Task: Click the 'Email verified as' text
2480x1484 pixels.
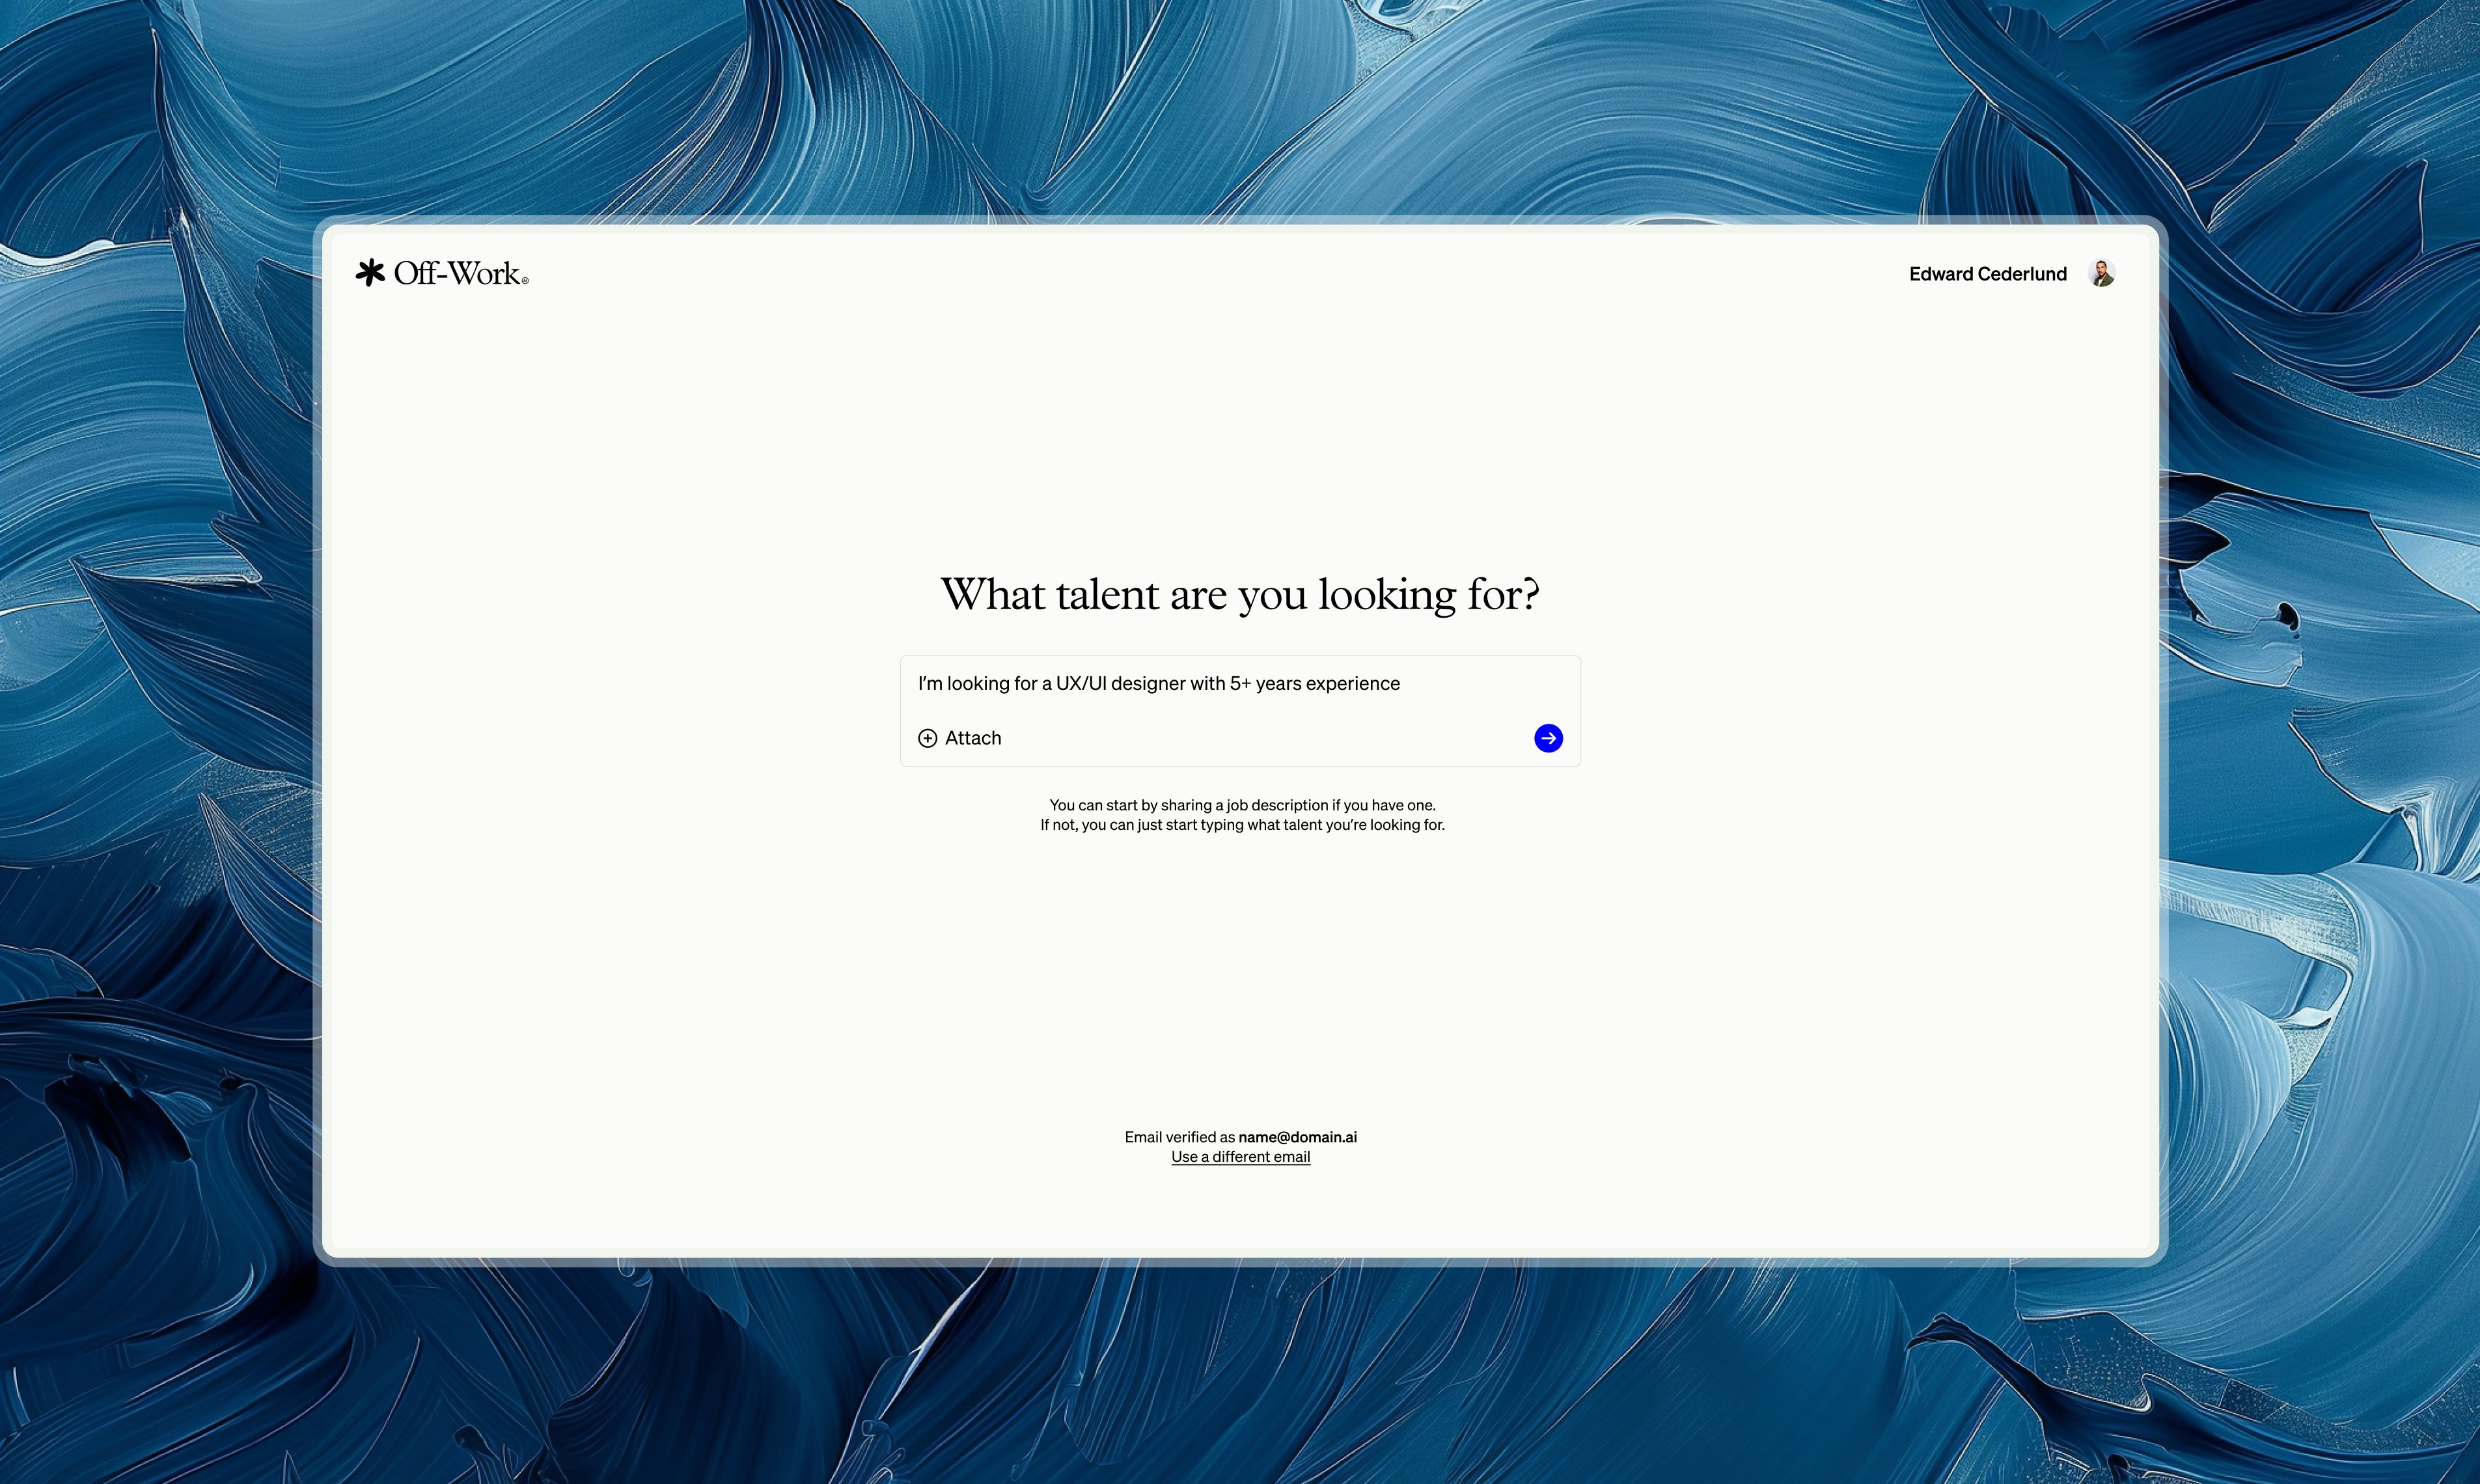Action: (x=1179, y=1137)
